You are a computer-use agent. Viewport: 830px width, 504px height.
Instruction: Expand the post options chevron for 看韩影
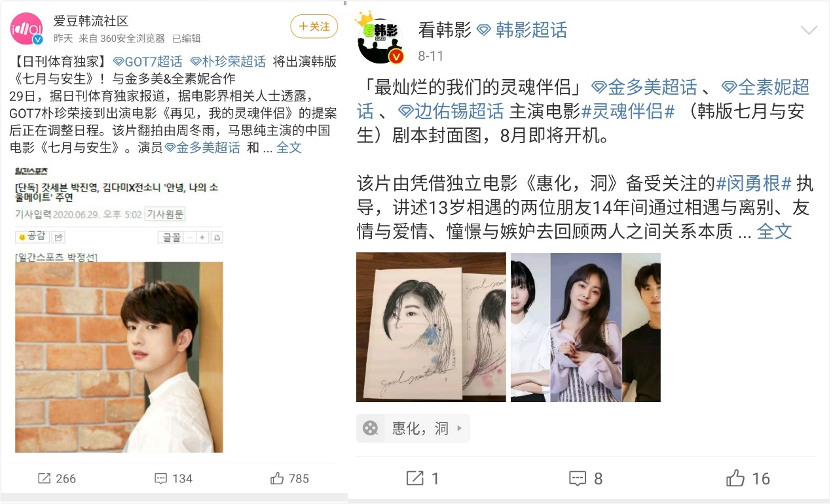click(x=809, y=30)
